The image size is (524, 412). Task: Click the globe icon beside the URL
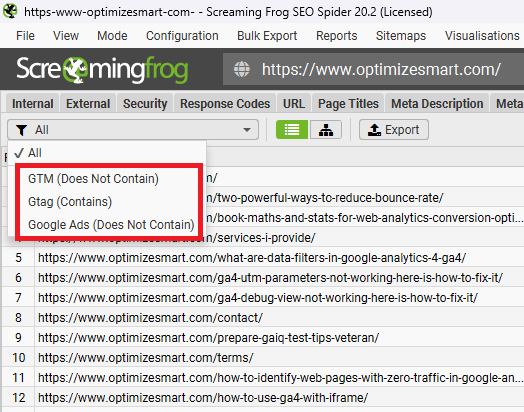[x=242, y=70]
